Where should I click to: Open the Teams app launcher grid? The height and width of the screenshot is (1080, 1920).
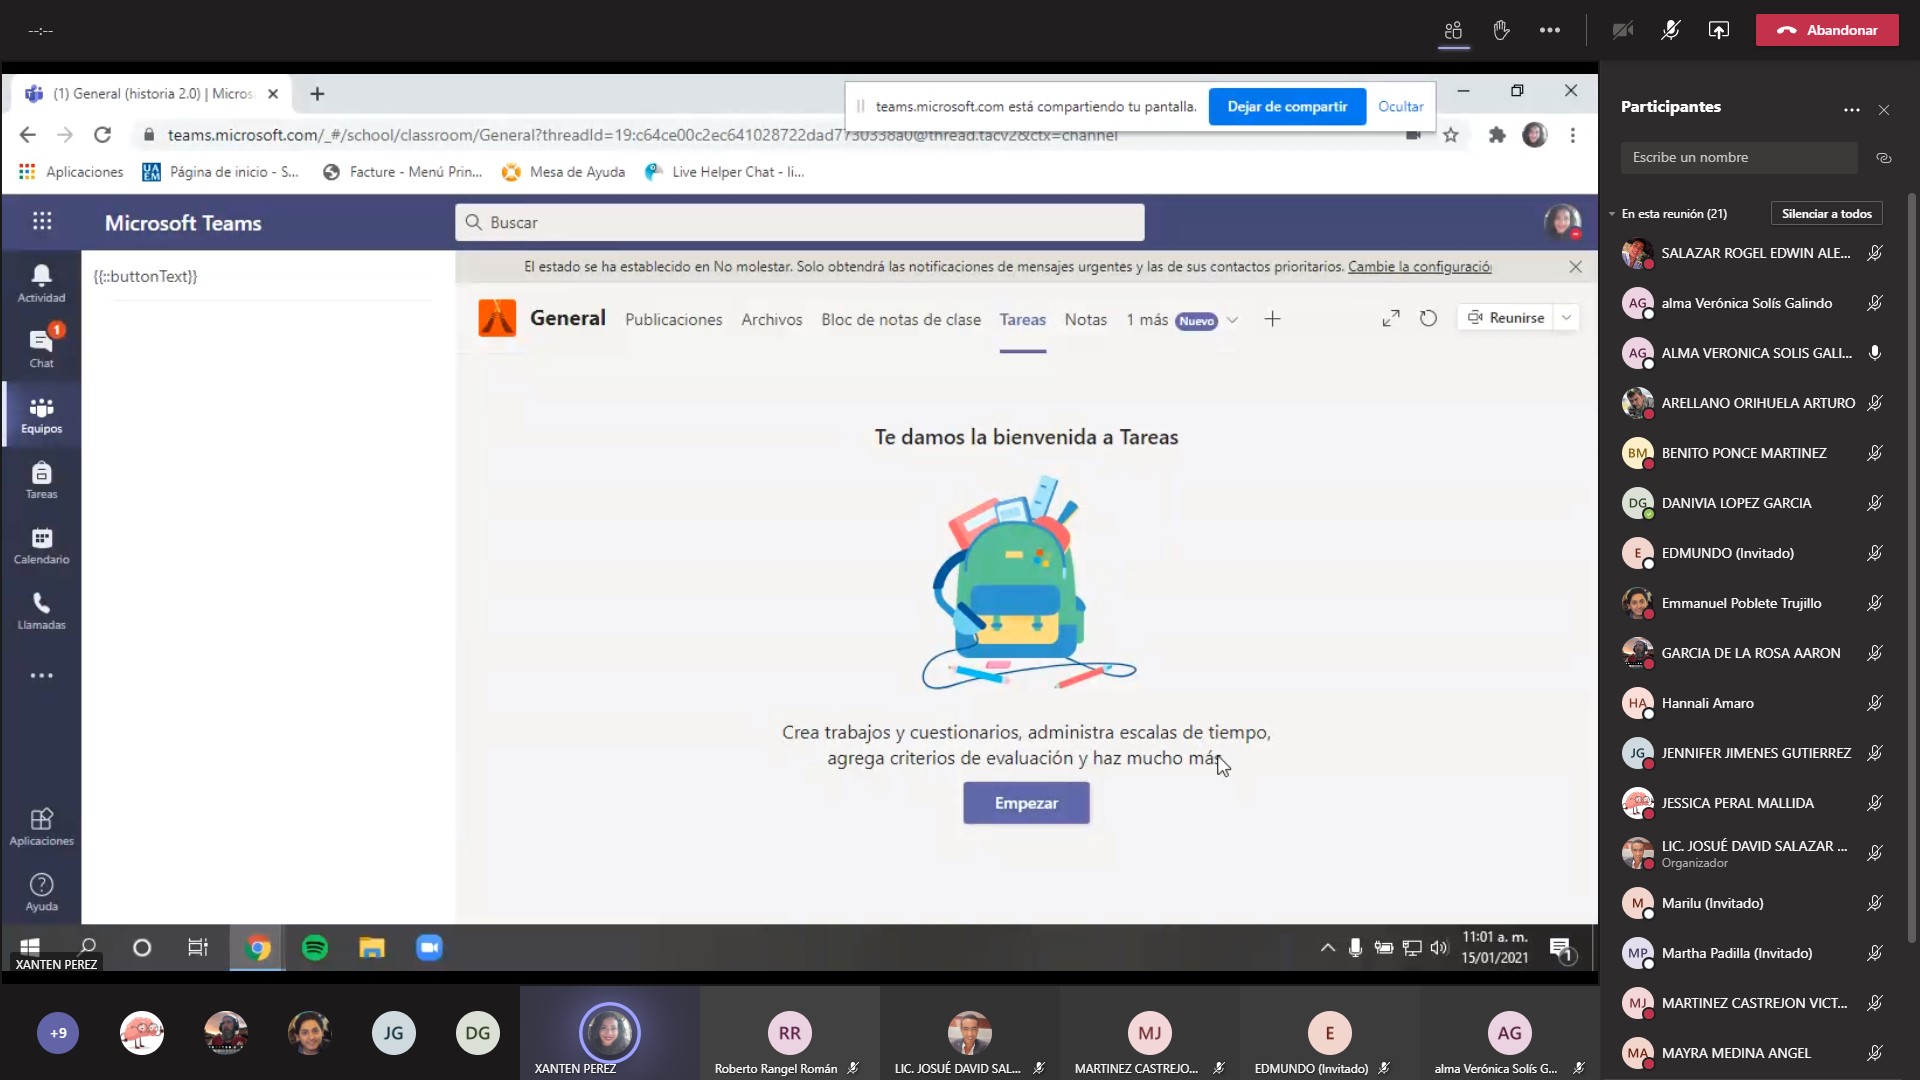pos(42,221)
